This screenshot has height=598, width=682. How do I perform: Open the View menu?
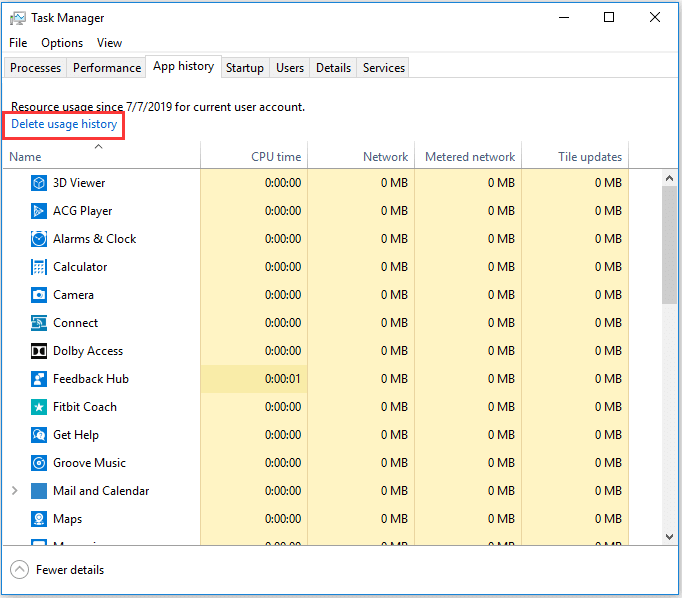(x=109, y=43)
